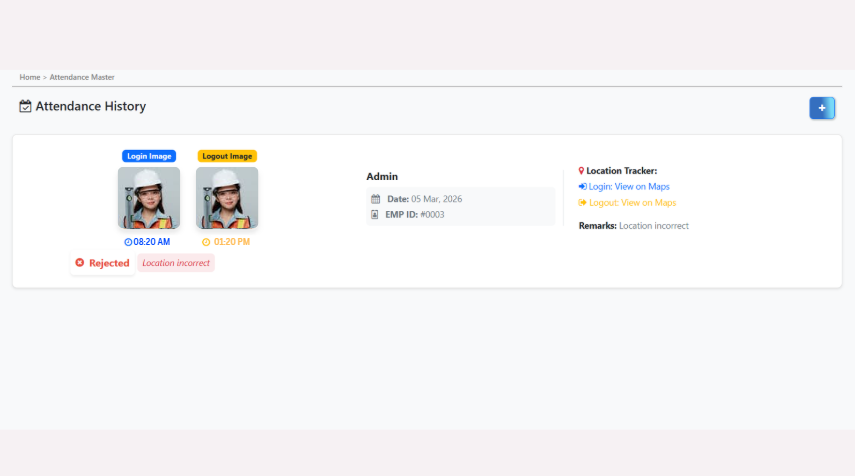Open the logout photo thumbnail
855x476 pixels.
(x=227, y=198)
